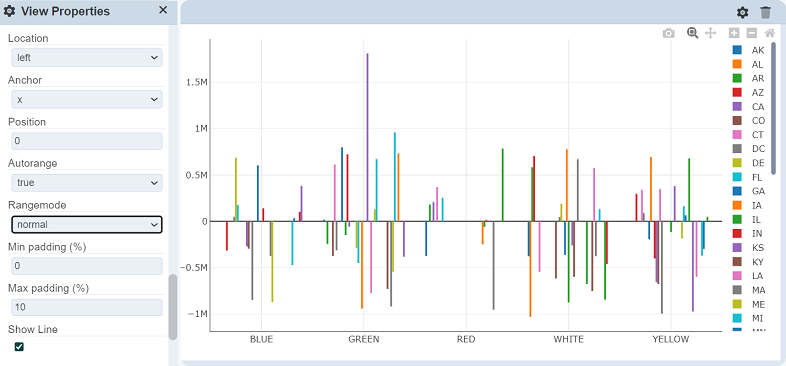The image size is (786, 366).
Task: Click the tallest purple CA bar in GREEN
Action: point(367,137)
